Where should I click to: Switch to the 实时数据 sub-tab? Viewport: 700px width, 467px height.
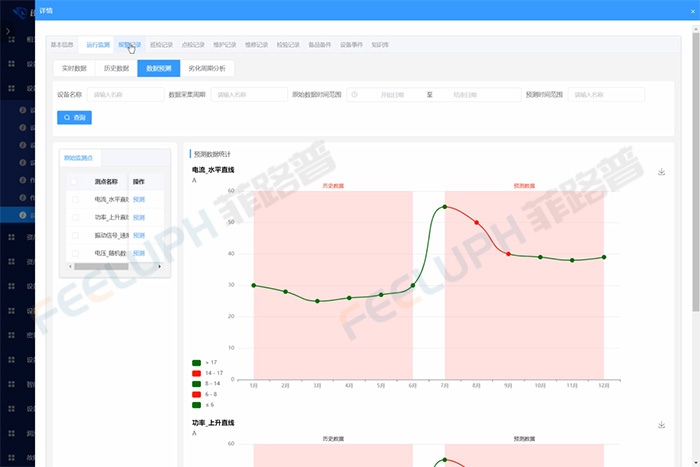pos(74,68)
